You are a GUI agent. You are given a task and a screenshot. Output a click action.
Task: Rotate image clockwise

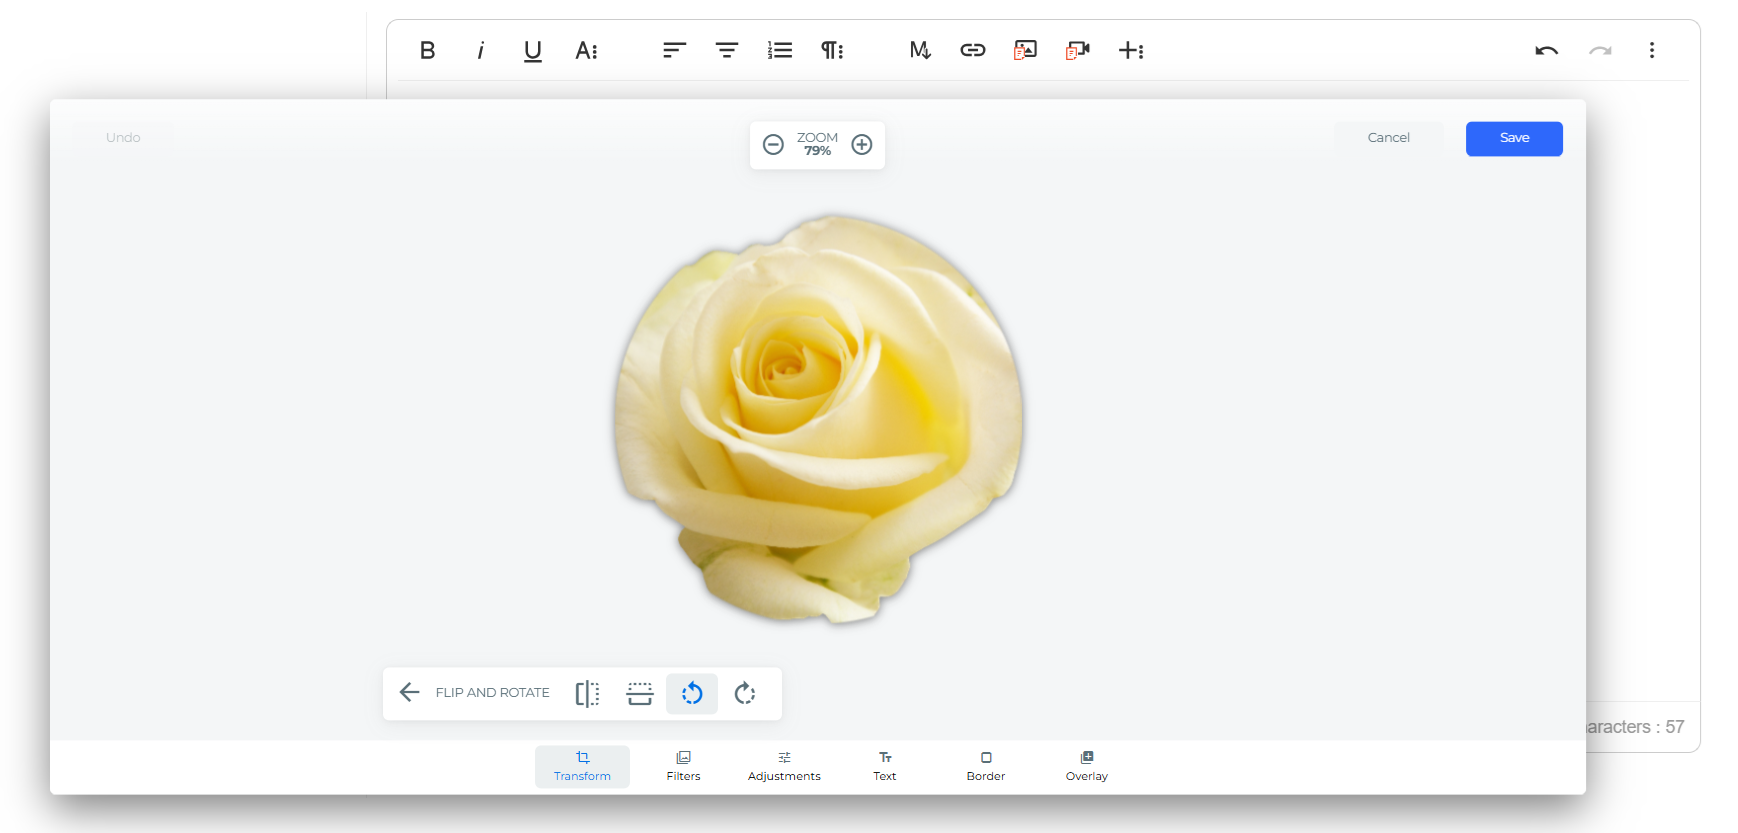[745, 693]
